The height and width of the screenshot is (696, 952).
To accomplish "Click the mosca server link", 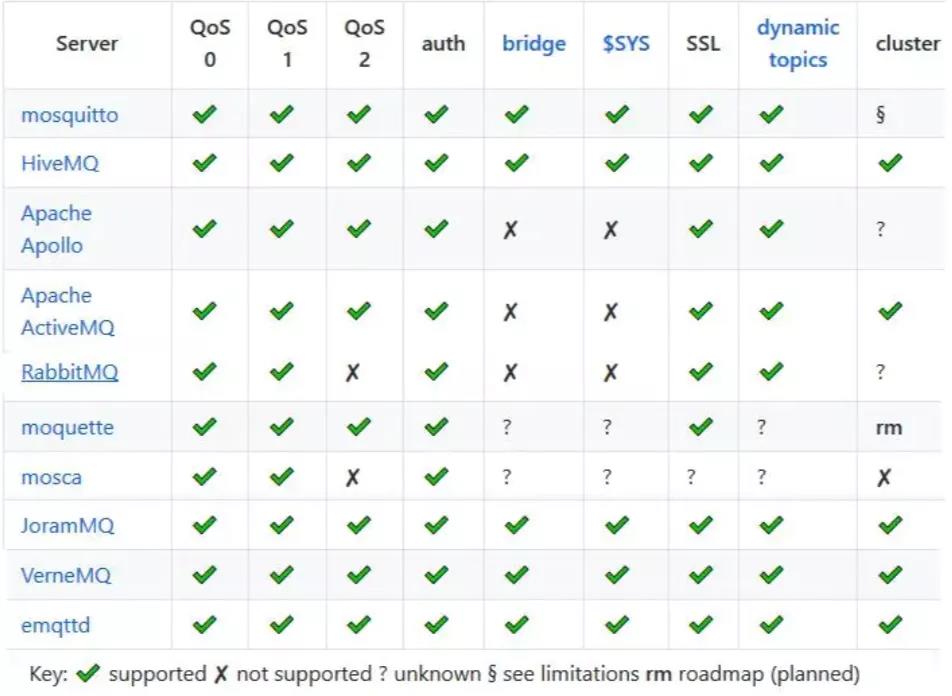I will coord(51,477).
